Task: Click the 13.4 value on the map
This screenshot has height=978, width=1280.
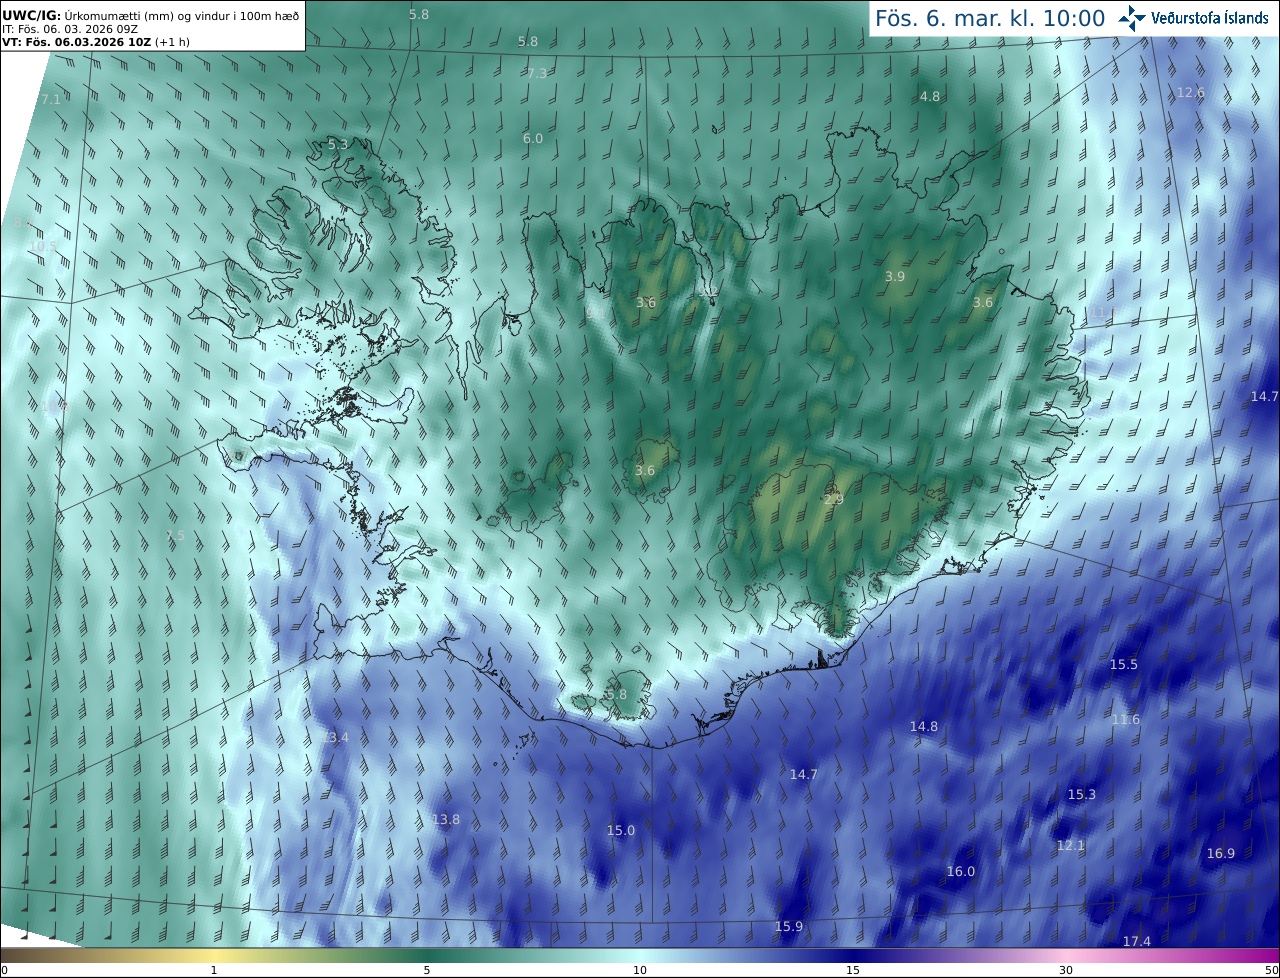Action: click(335, 738)
